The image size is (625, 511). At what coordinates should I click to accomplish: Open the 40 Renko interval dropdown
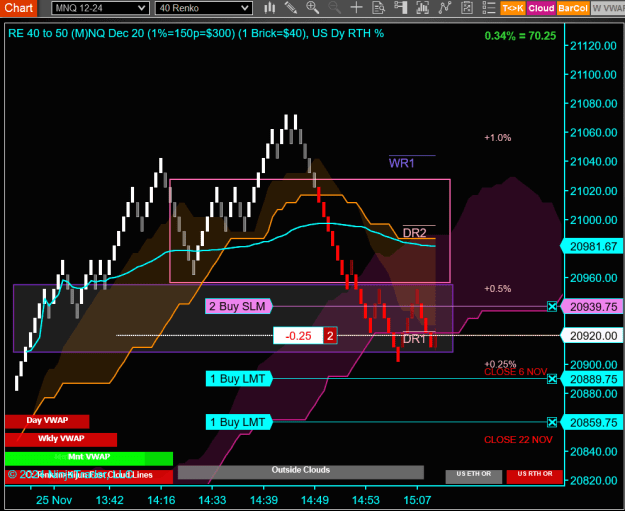pyautogui.click(x=204, y=8)
